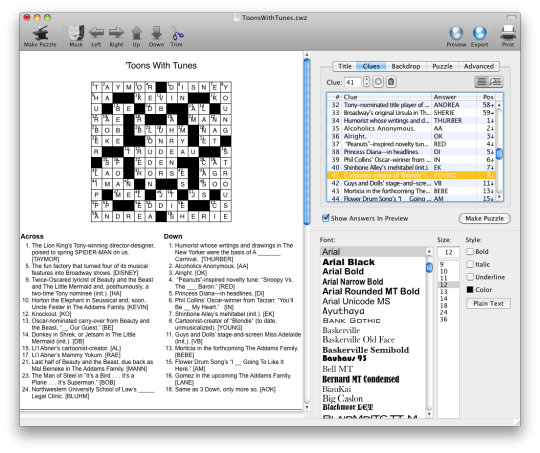540x453 pixels.
Task: Choose Bank Gothic in the font list
Action: pos(351,321)
